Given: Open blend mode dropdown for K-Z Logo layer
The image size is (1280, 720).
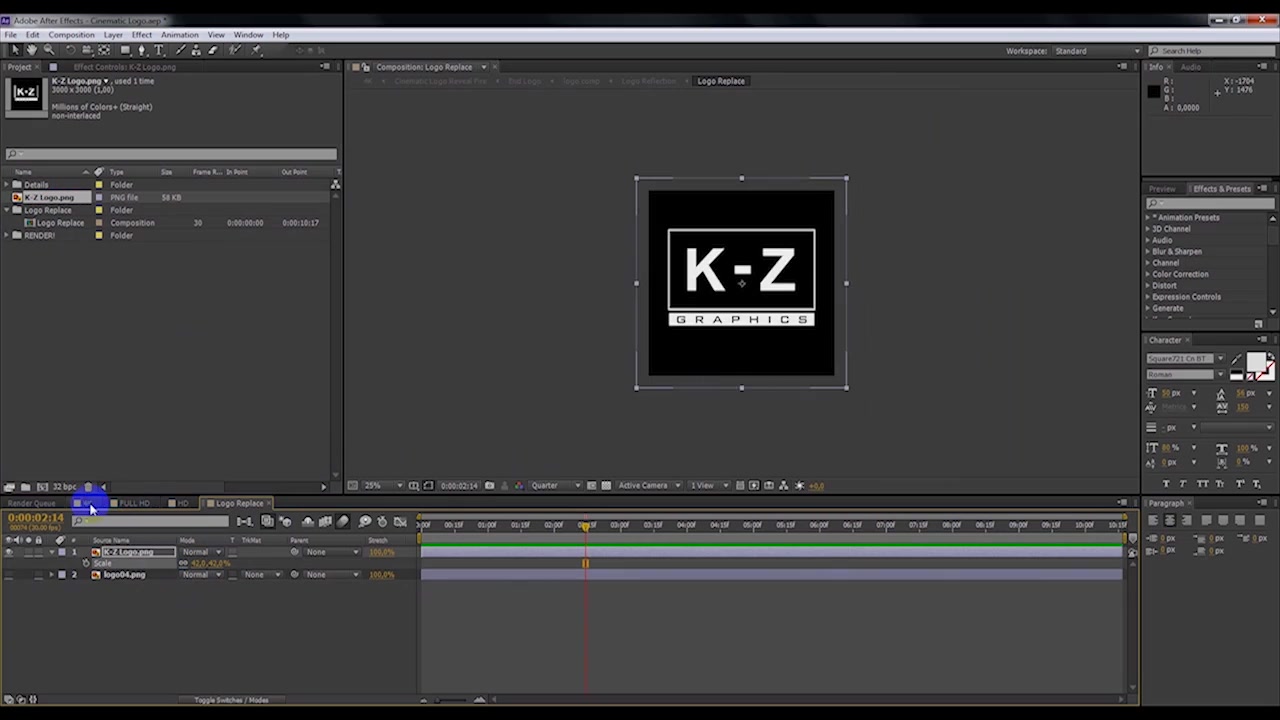Looking at the screenshot, I should point(202,552).
